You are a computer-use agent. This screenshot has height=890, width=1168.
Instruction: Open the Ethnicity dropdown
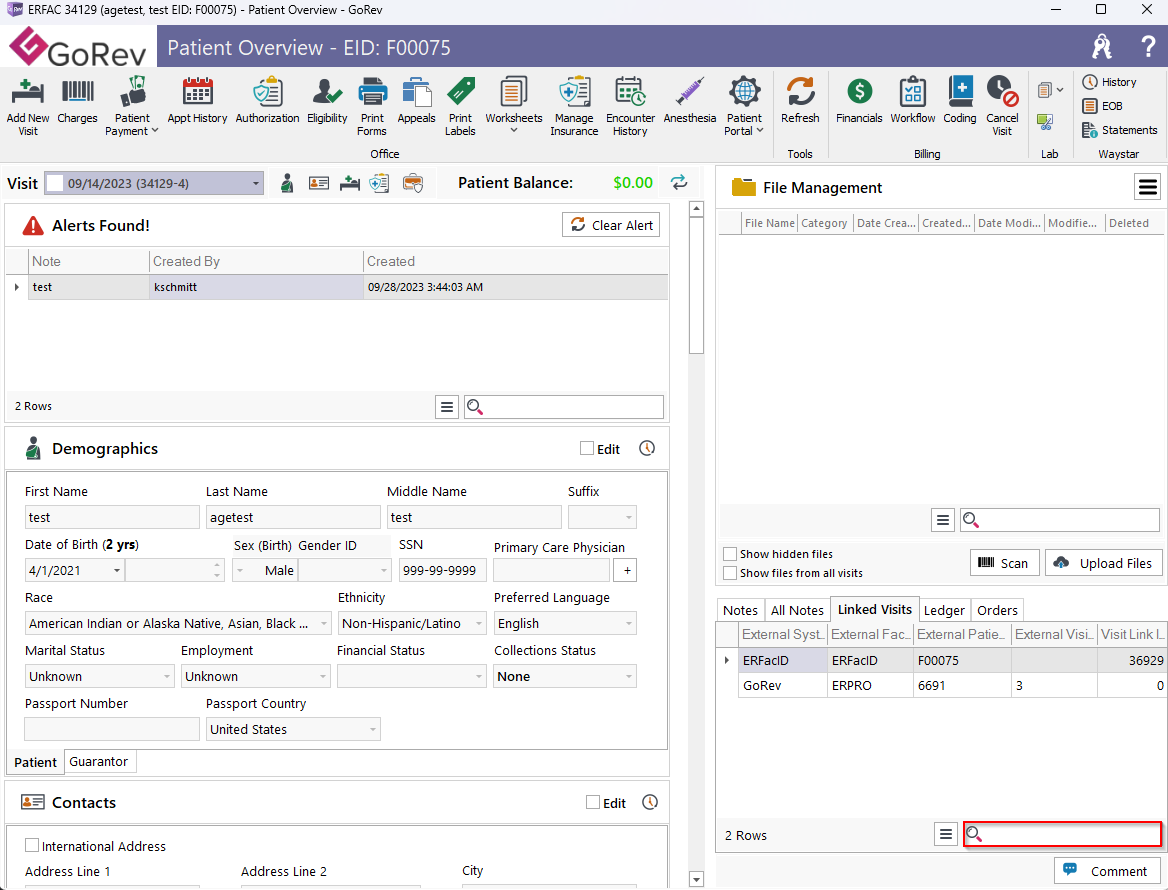pos(479,623)
